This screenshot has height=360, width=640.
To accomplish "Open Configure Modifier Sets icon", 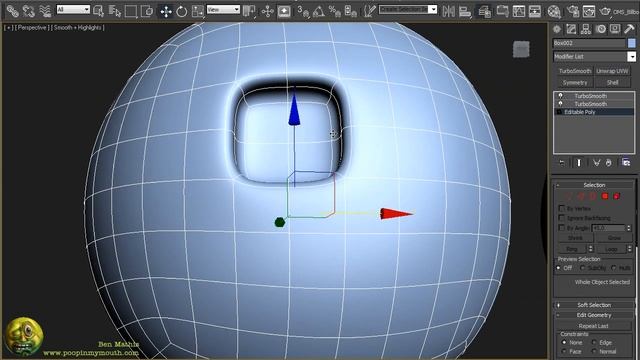I will pos(626,163).
